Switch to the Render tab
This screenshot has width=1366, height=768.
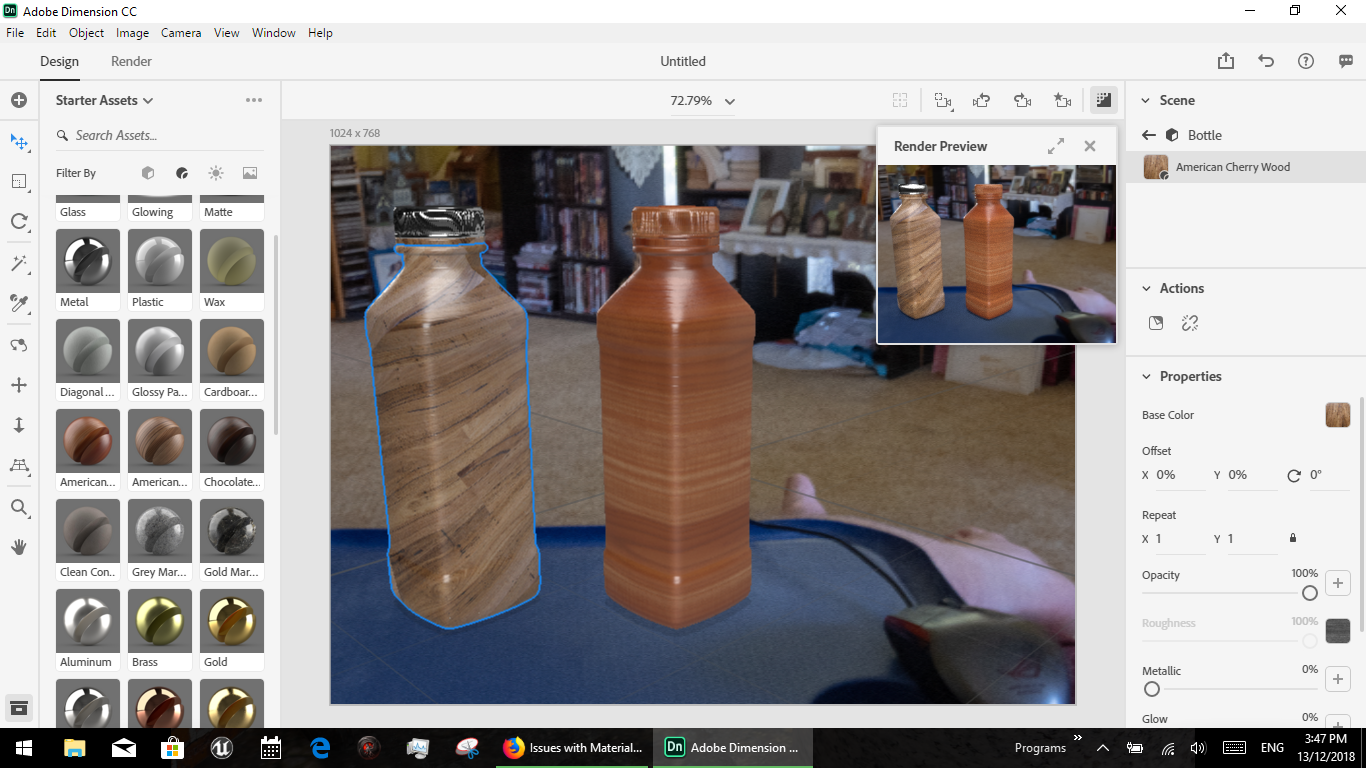[131, 61]
